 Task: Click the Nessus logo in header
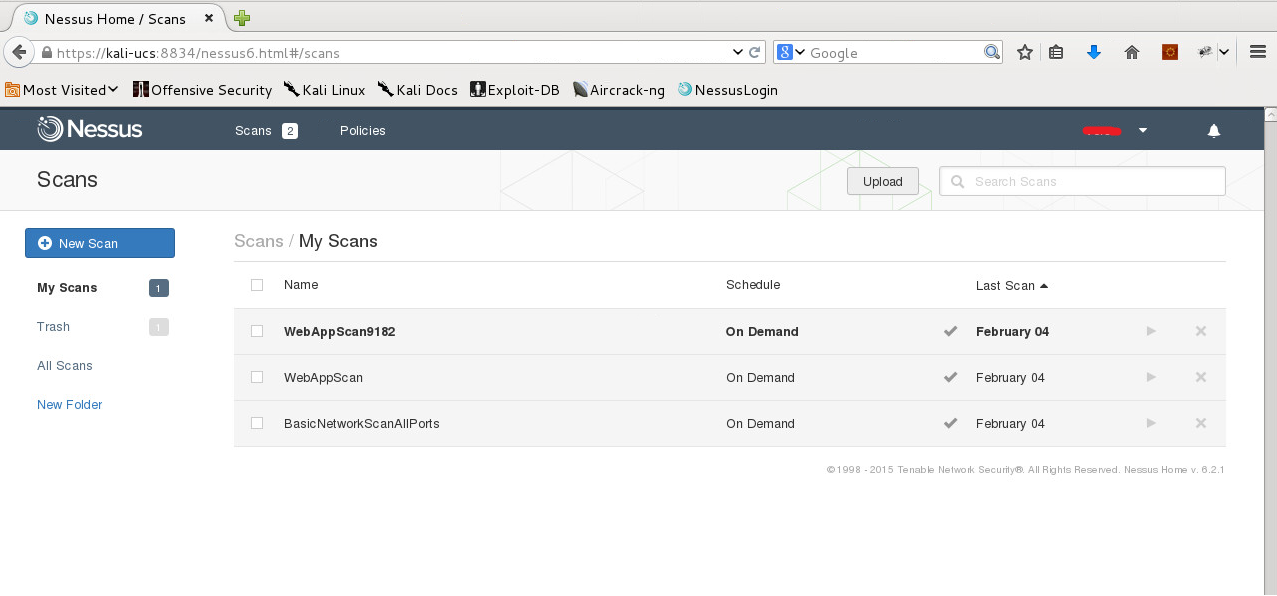(90, 130)
